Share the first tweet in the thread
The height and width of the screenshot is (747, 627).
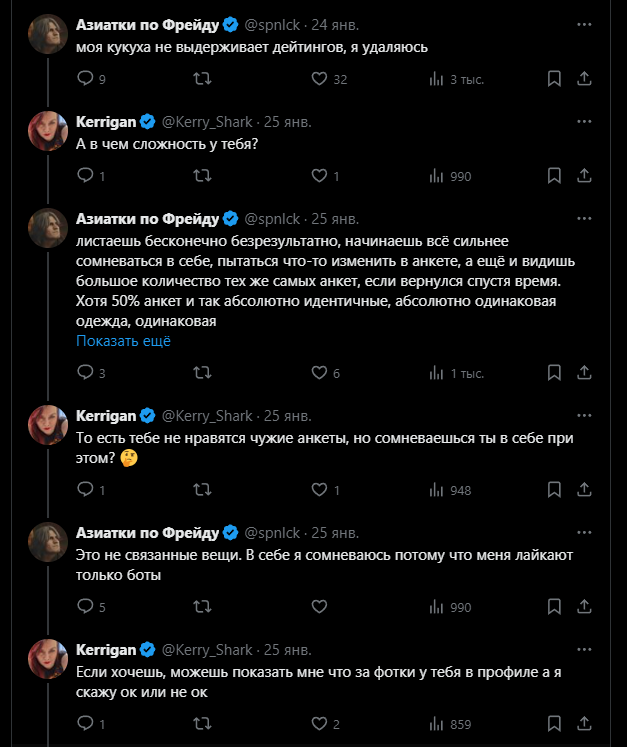point(583,79)
